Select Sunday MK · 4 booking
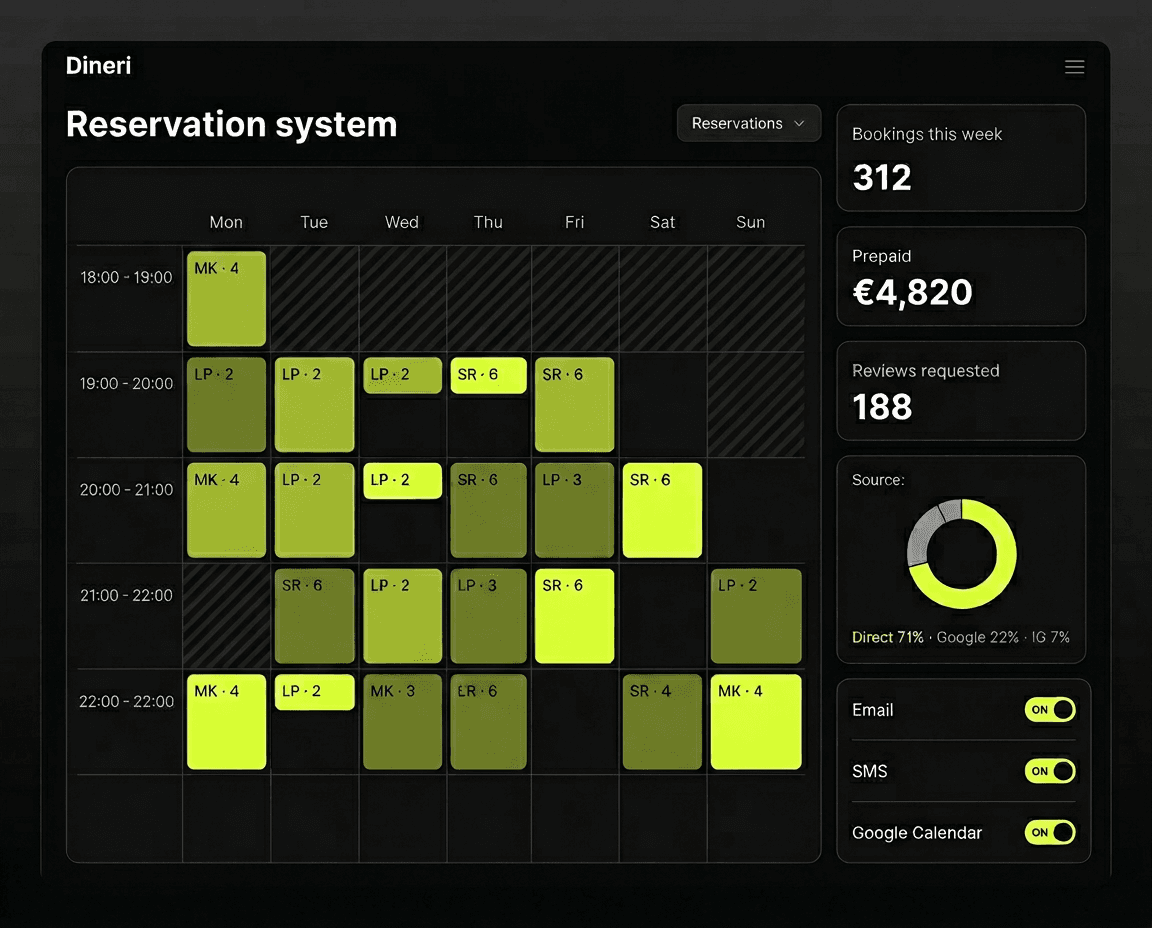Viewport: 1152px width, 928px height. 756,722
